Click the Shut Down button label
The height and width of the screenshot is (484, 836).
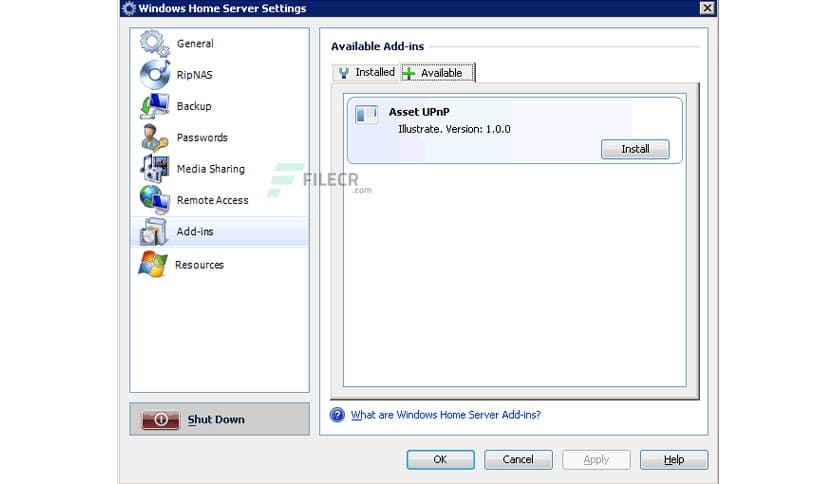tap(216, 420)
